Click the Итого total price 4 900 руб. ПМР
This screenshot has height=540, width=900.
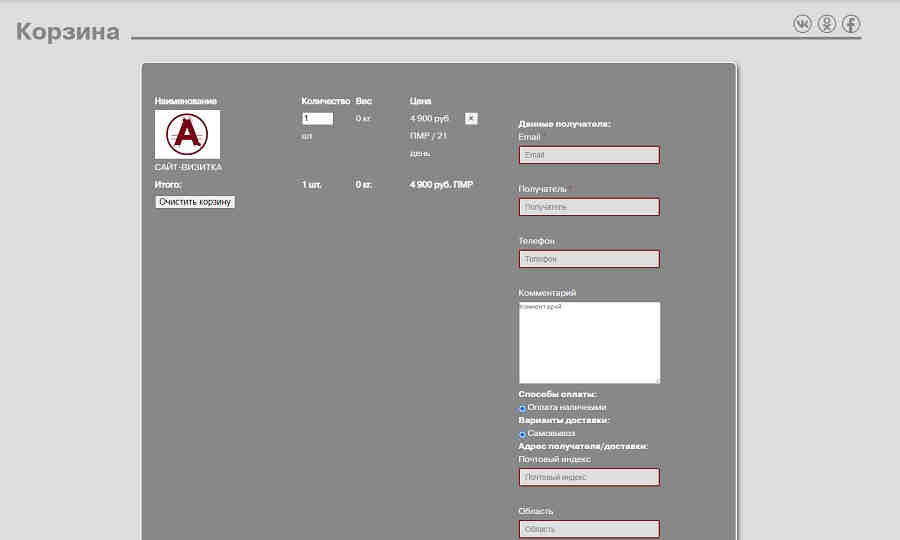[441, 185]
